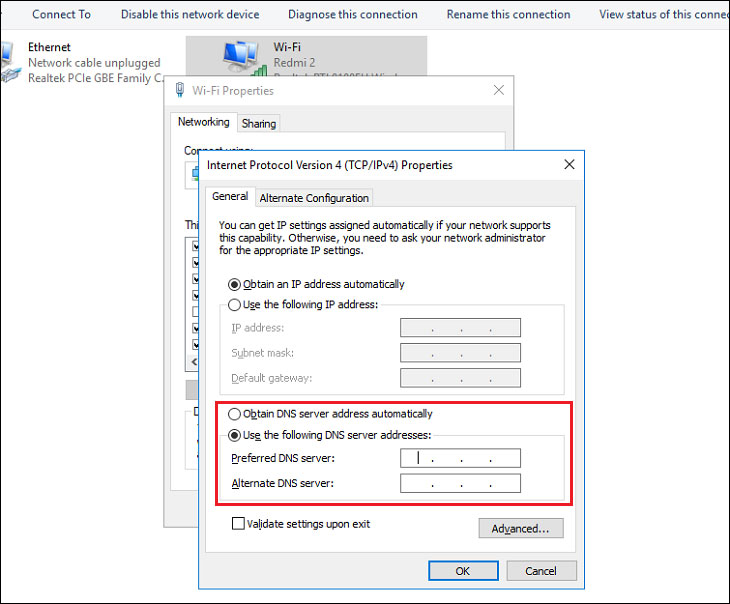Open the Networking tab
This screenshot has width=730, height=604.
(x=203, y=122)
